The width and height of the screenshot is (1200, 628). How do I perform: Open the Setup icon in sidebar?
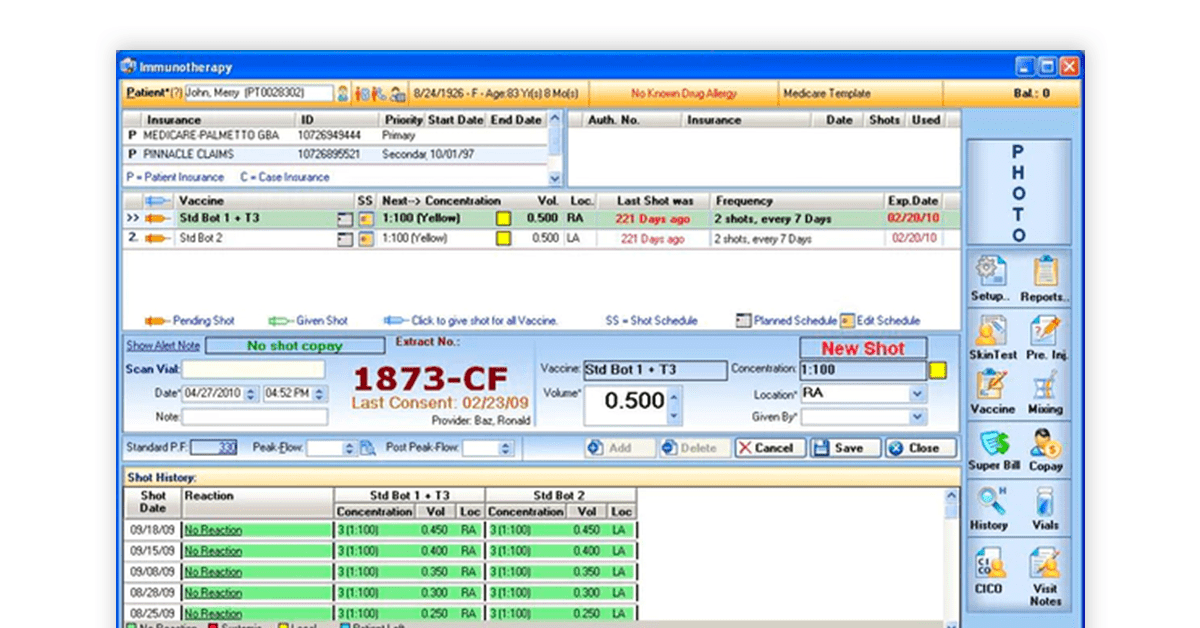pos(990,278)
